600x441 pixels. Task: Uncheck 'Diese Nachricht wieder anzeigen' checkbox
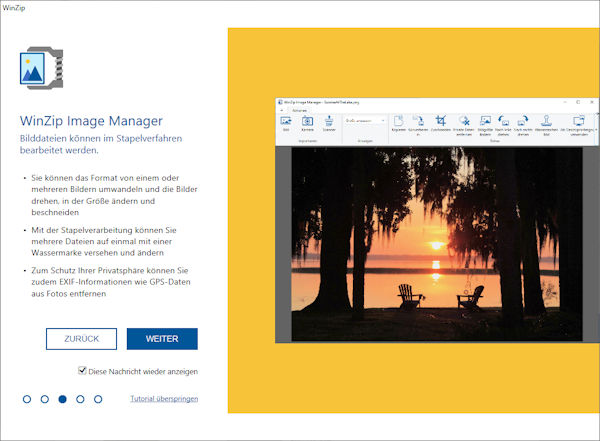pos(82,371)
